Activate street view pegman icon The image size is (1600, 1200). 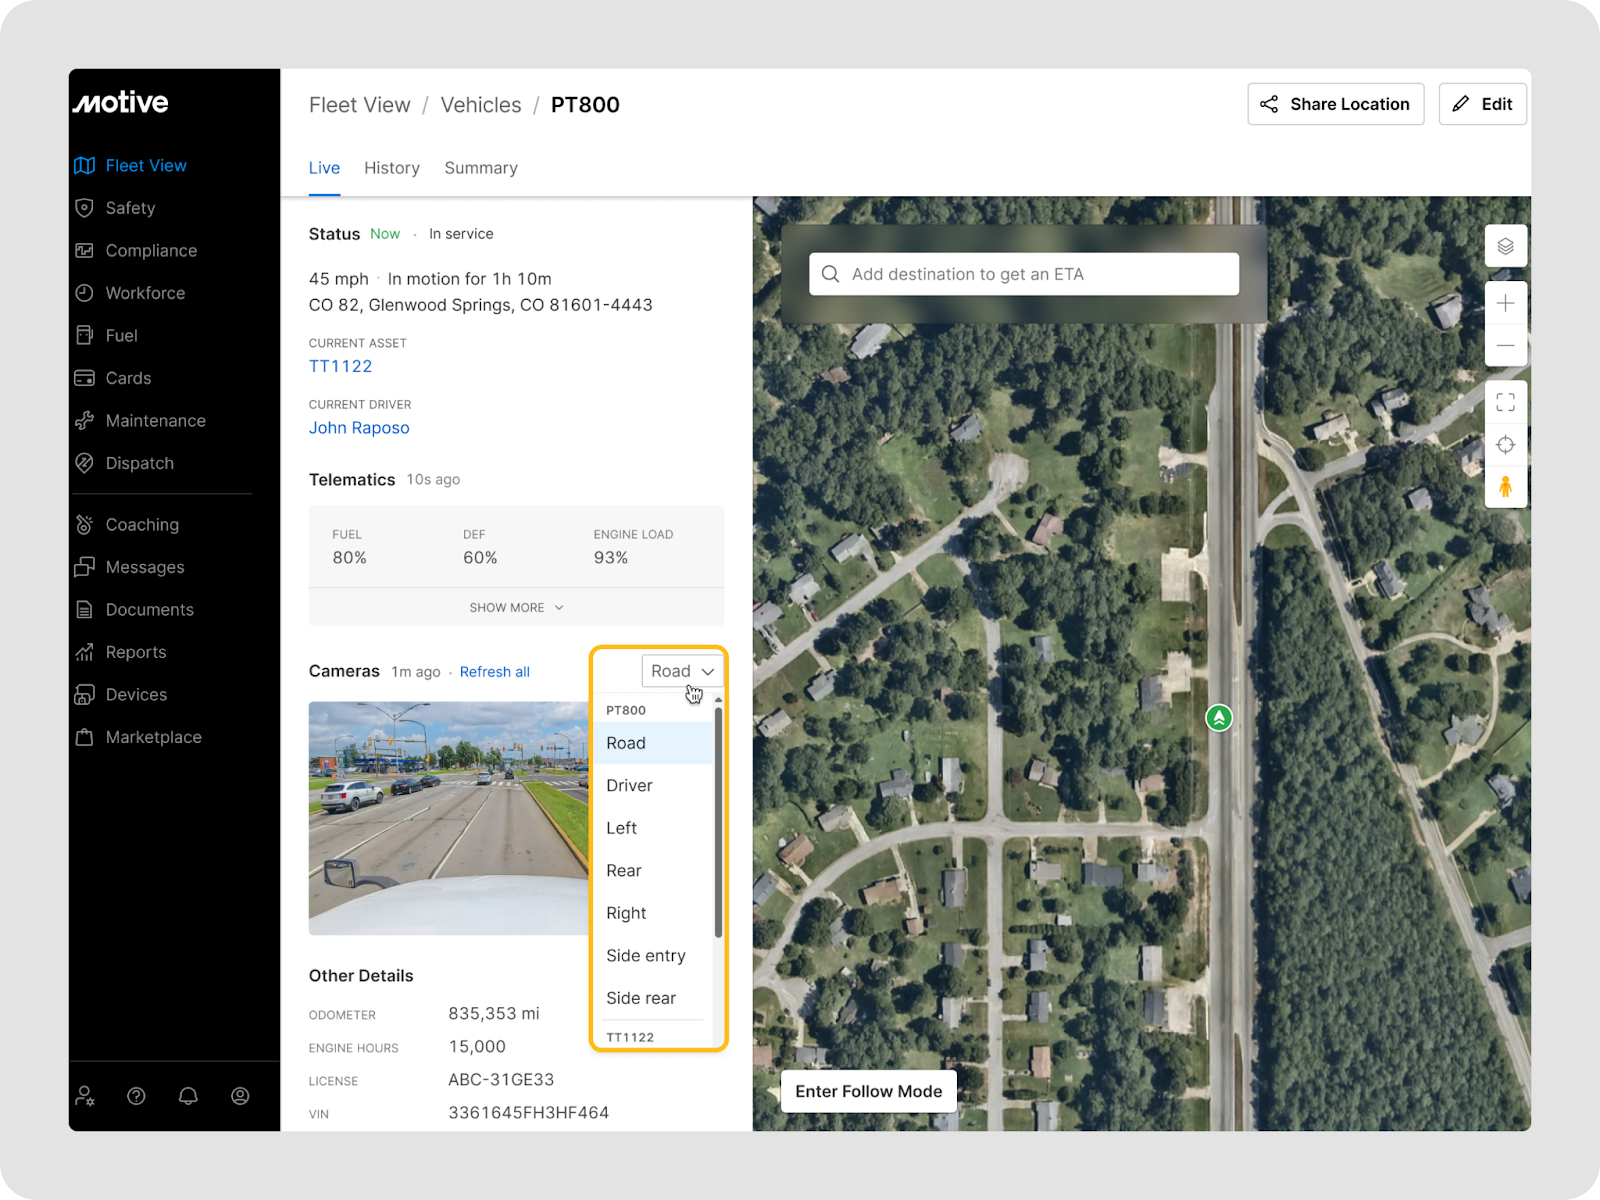click(1505, 487)
